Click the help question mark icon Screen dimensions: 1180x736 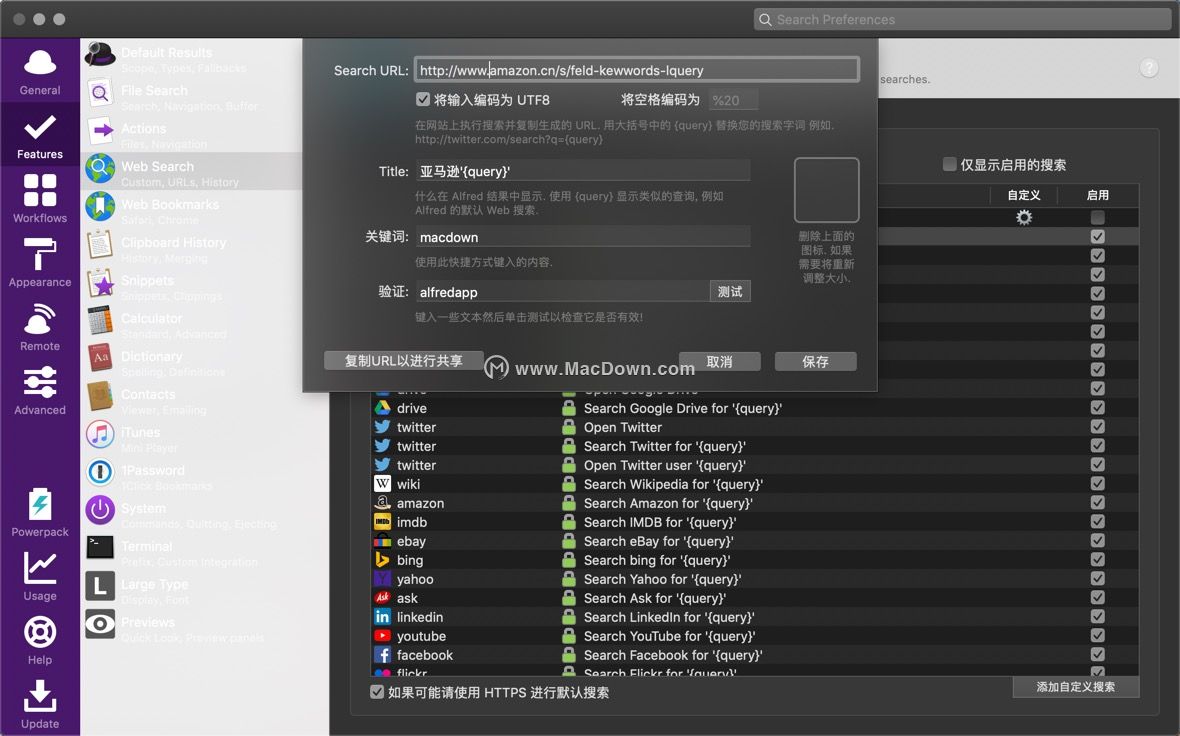tap(1148, 68)
